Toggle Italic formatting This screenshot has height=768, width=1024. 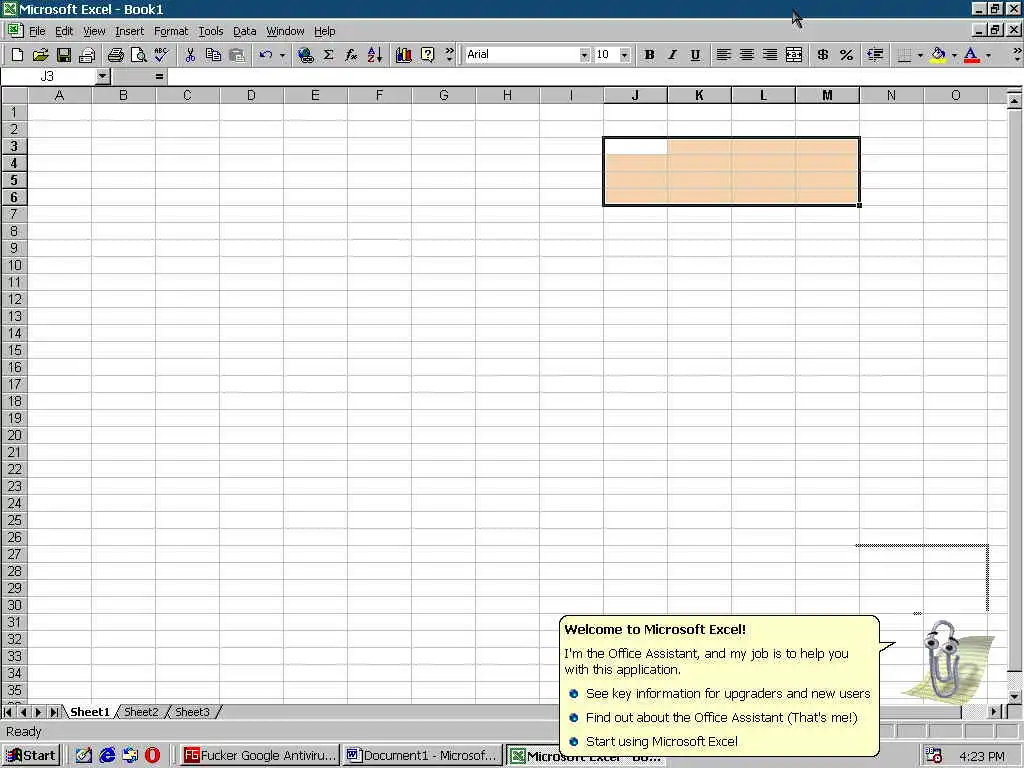(672, 55)
